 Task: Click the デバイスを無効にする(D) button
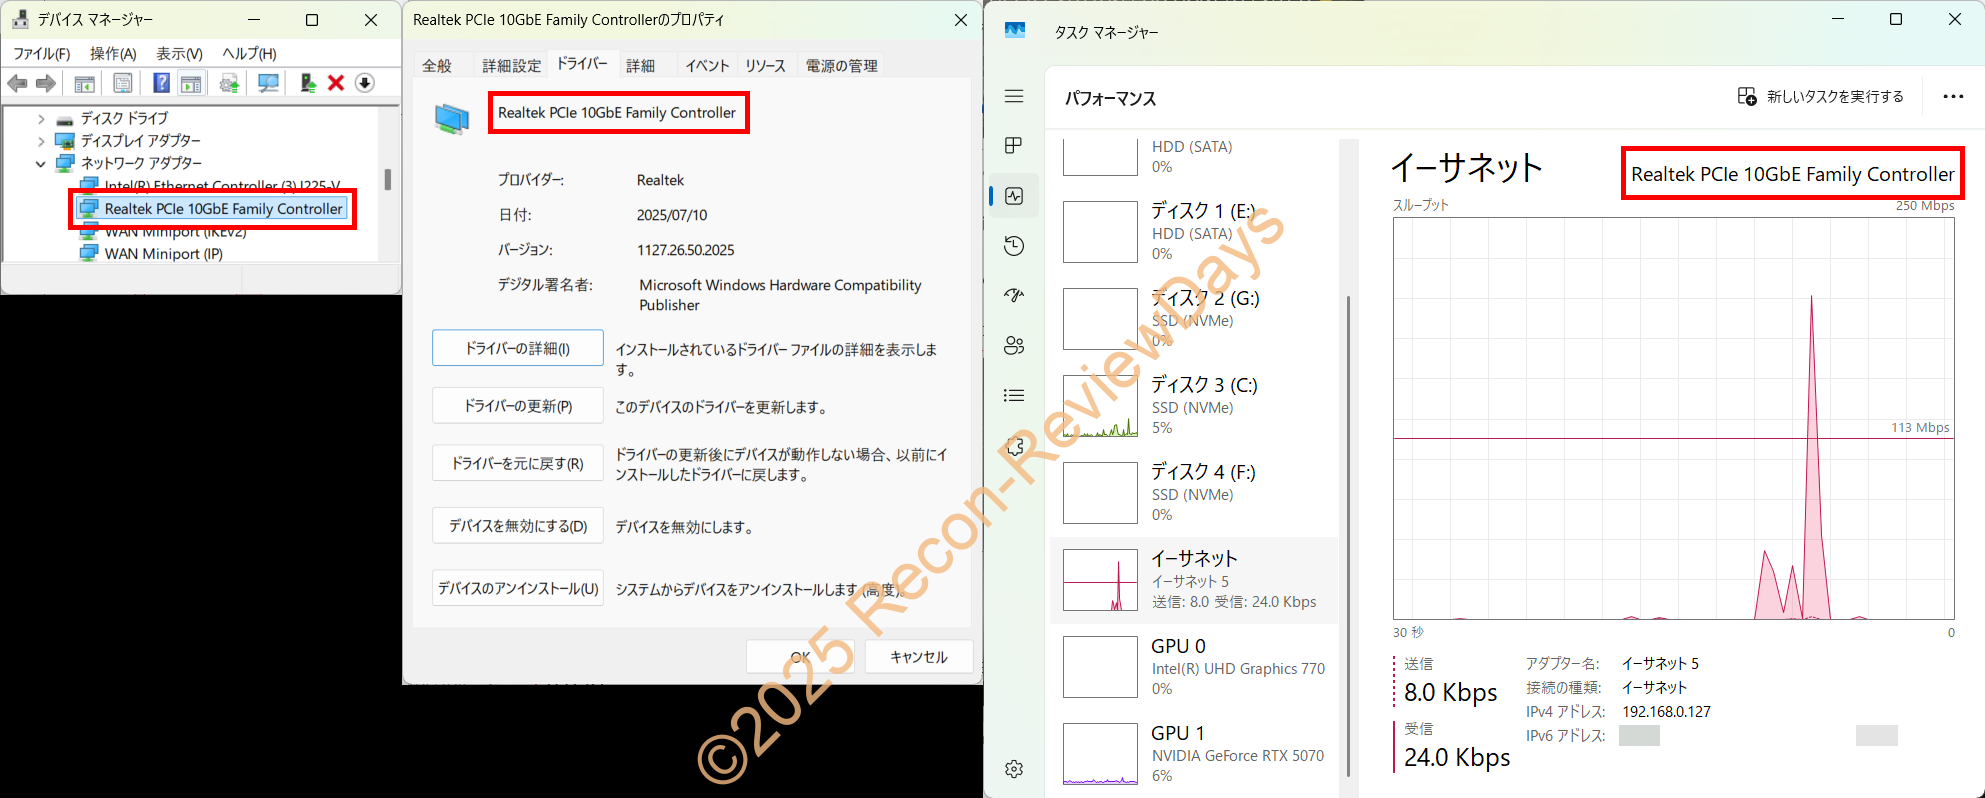517,526
